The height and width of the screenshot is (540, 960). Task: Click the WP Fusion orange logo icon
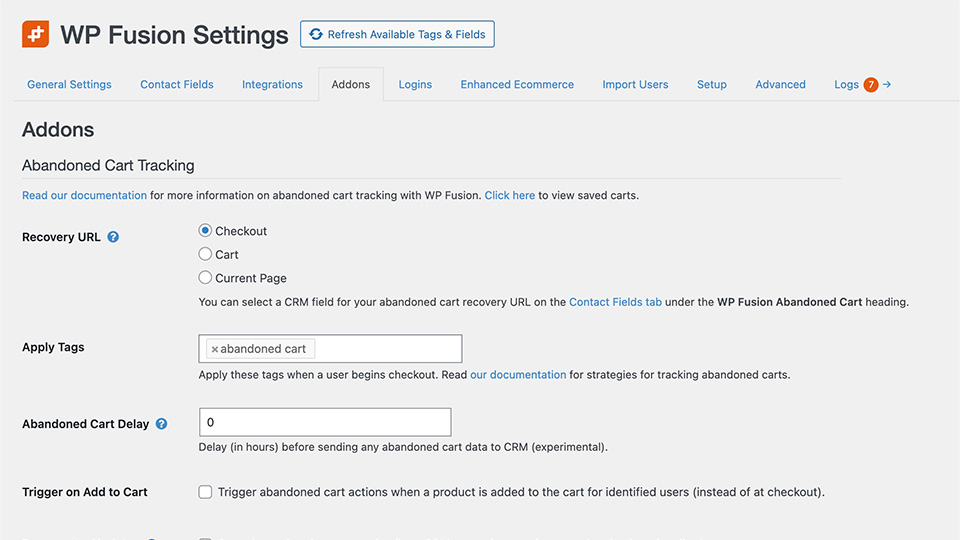click(x=35, y=34)
